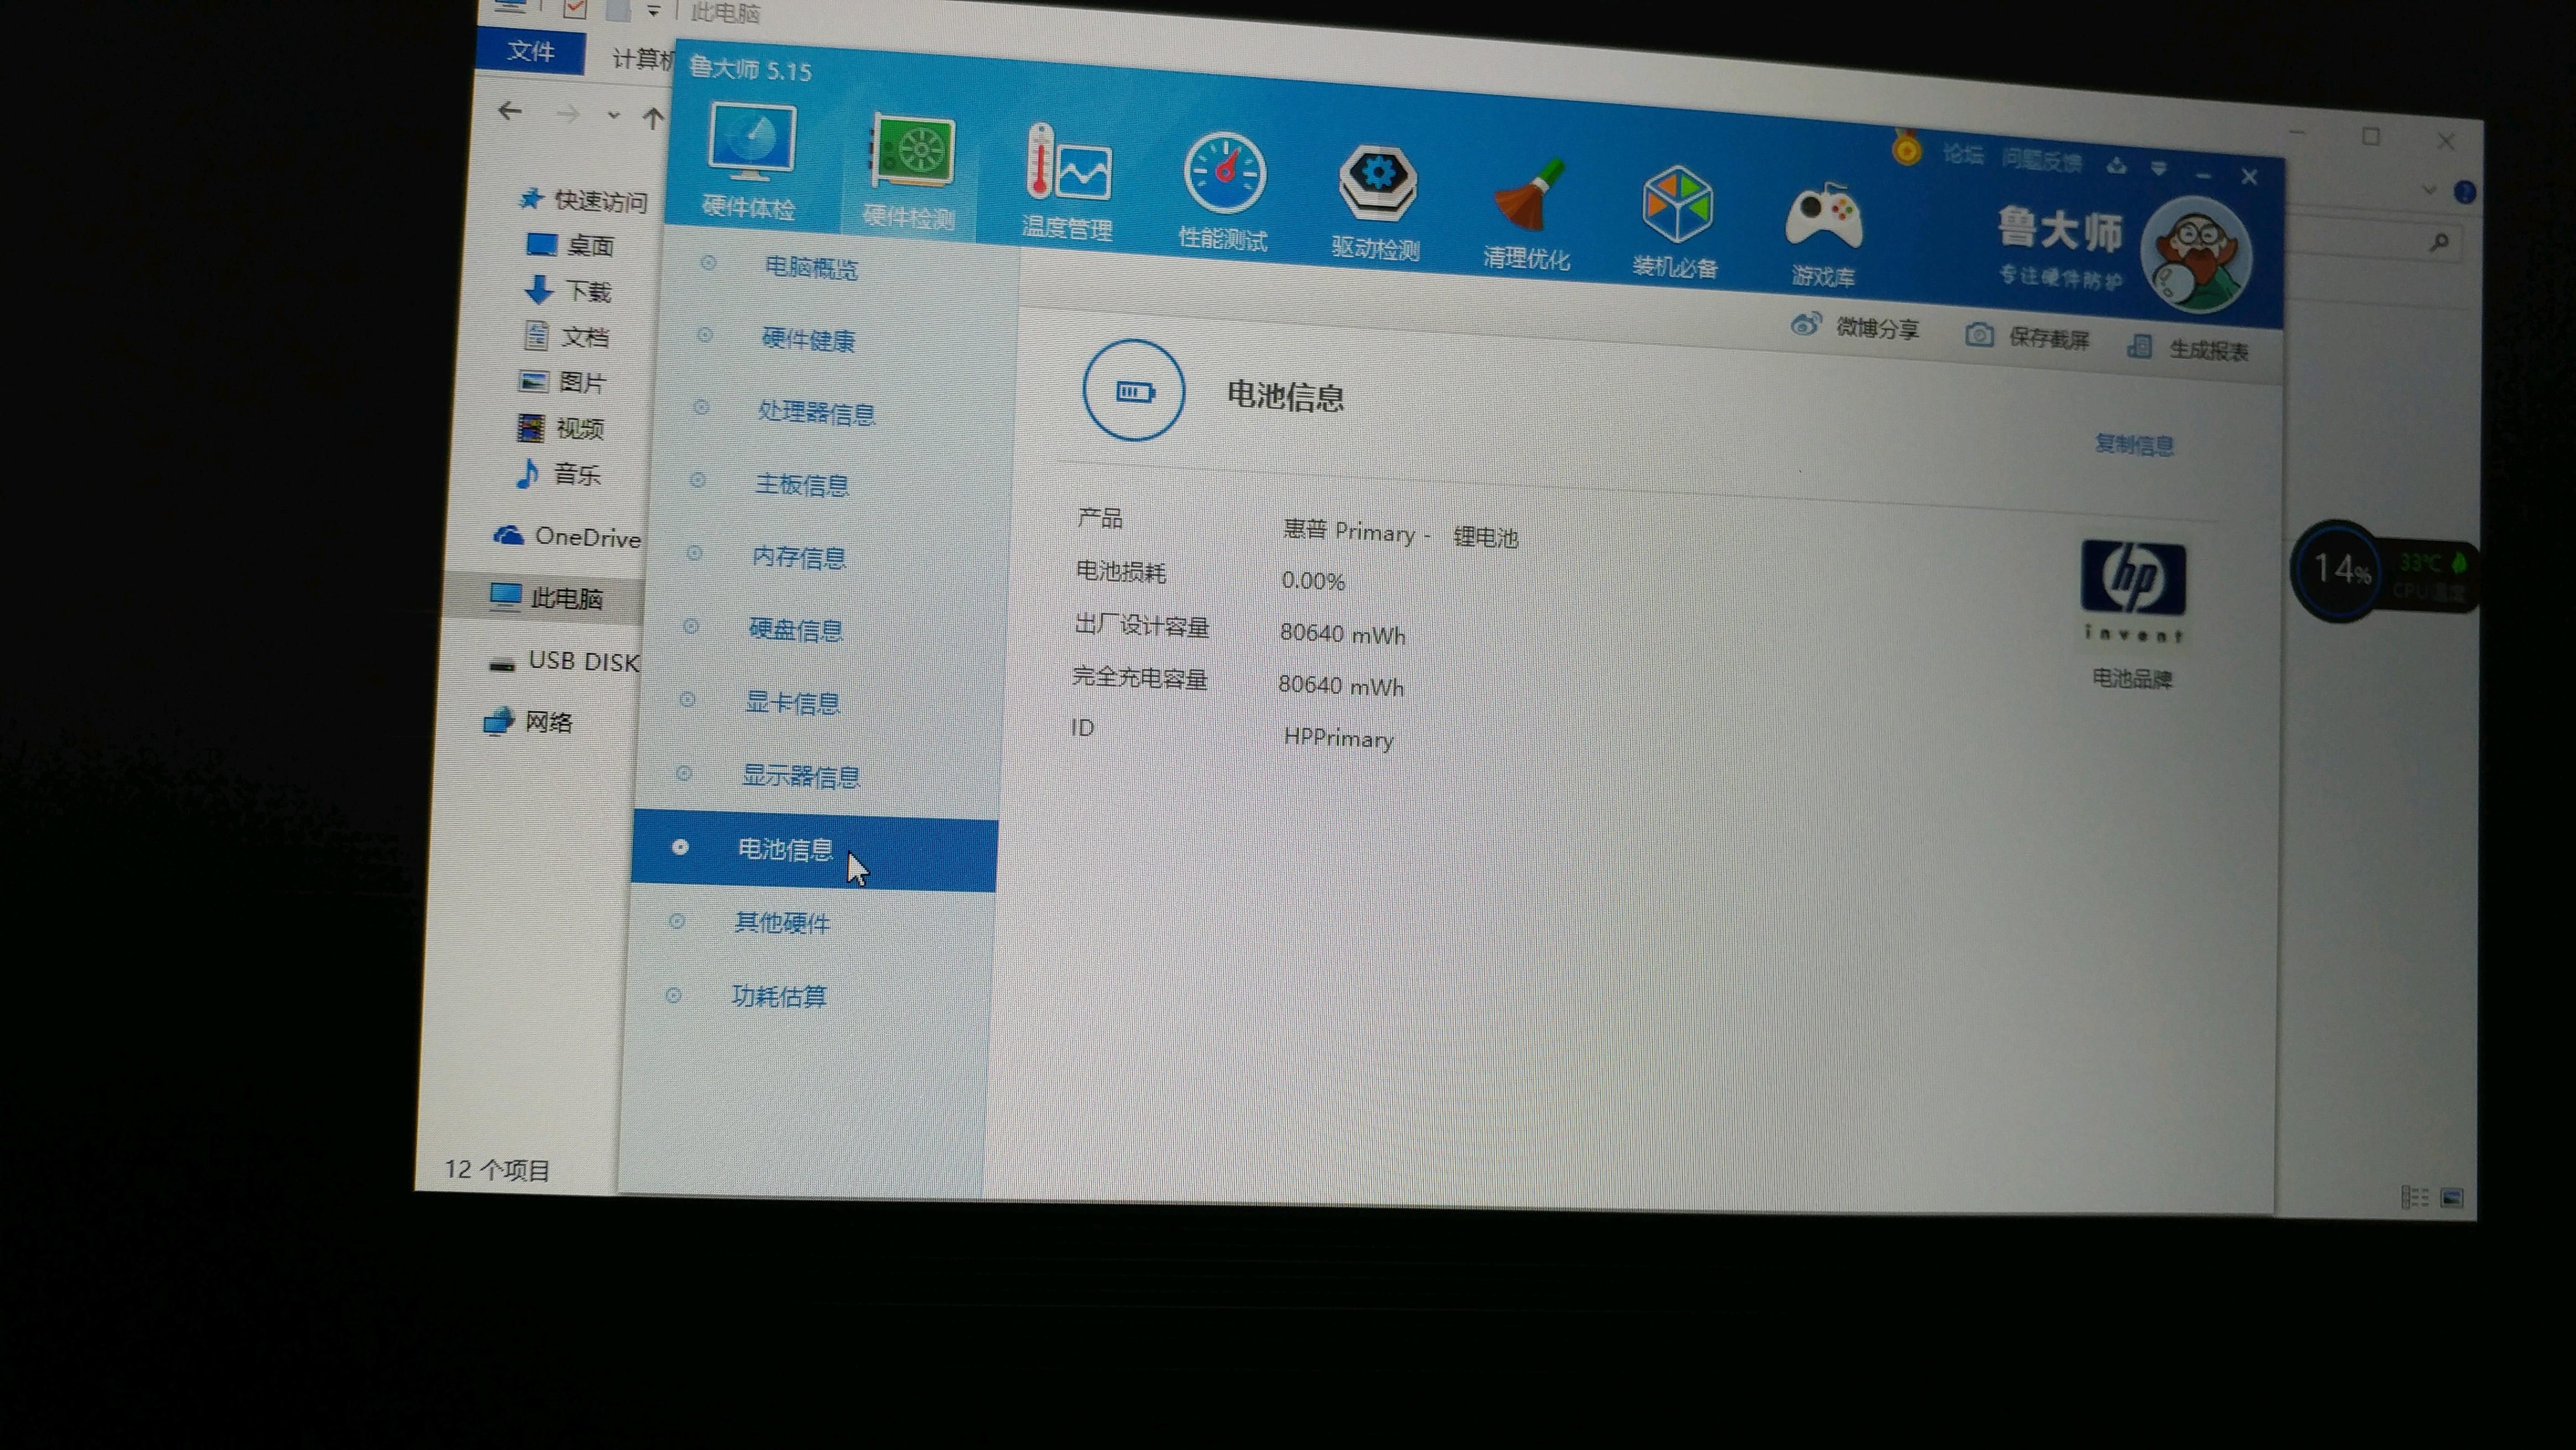Expand the Explorer ribbon chevron

[x=2429, y=189]
